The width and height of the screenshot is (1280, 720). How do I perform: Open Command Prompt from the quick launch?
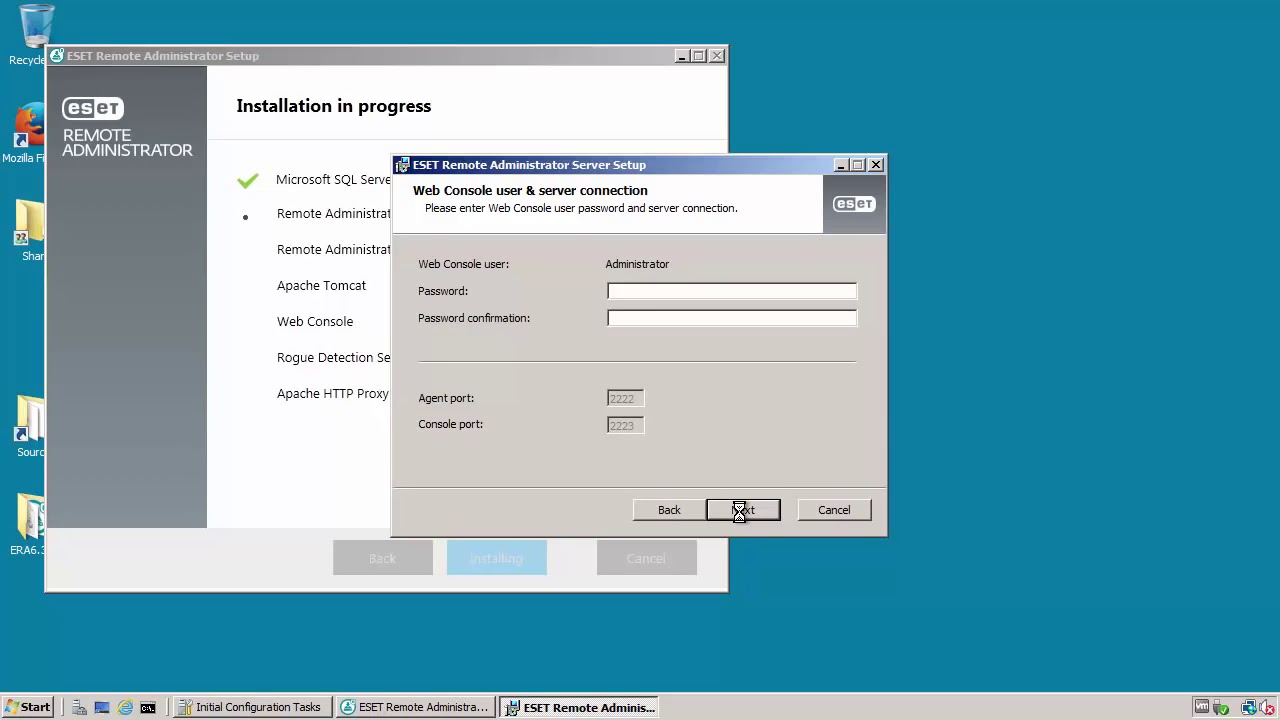tap(148, 707)
